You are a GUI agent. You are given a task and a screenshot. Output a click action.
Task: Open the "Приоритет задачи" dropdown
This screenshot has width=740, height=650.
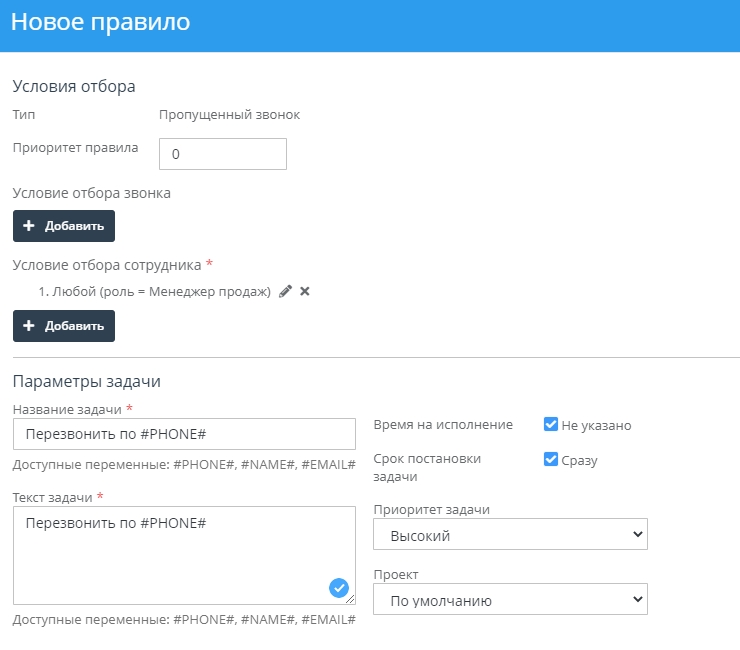[x=510, y=535]
